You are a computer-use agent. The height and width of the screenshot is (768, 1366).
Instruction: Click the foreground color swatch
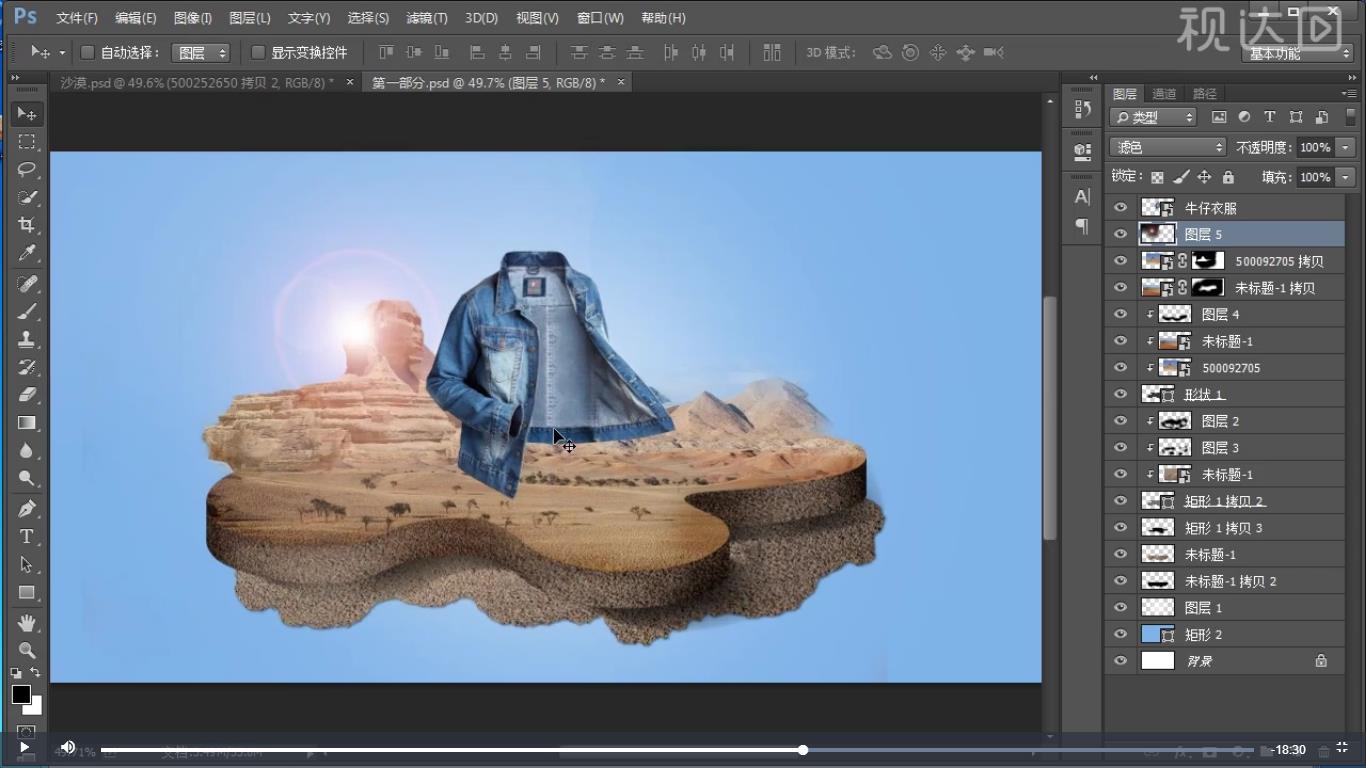[x=21, y=694]
